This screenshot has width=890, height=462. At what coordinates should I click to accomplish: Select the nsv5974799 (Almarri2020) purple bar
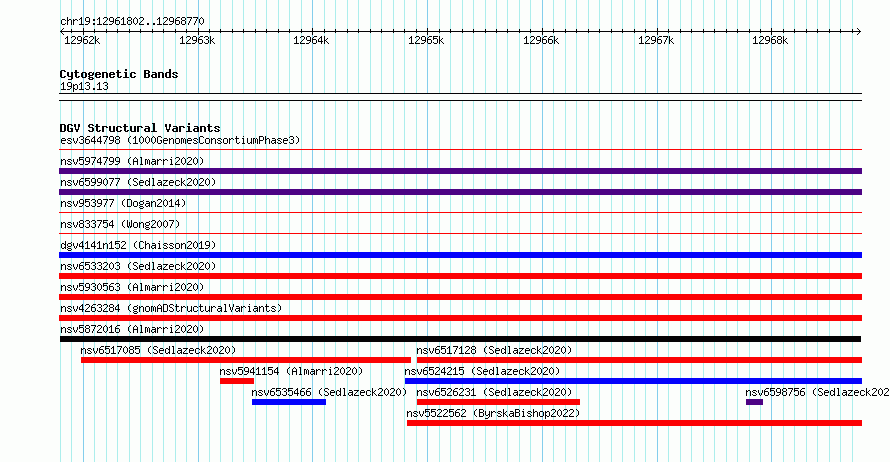click(460, 171)
